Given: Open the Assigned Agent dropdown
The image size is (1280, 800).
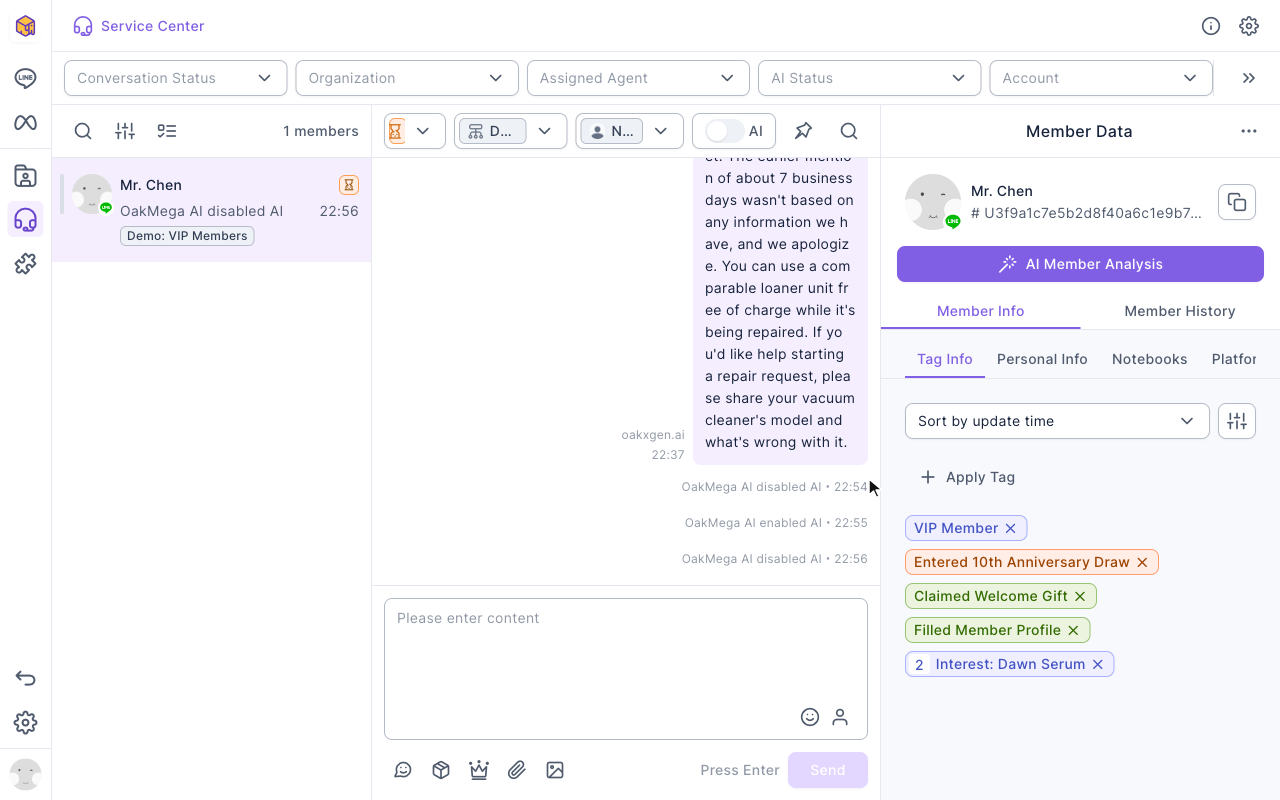Looking at the screenshot, I should pos(638,78).
